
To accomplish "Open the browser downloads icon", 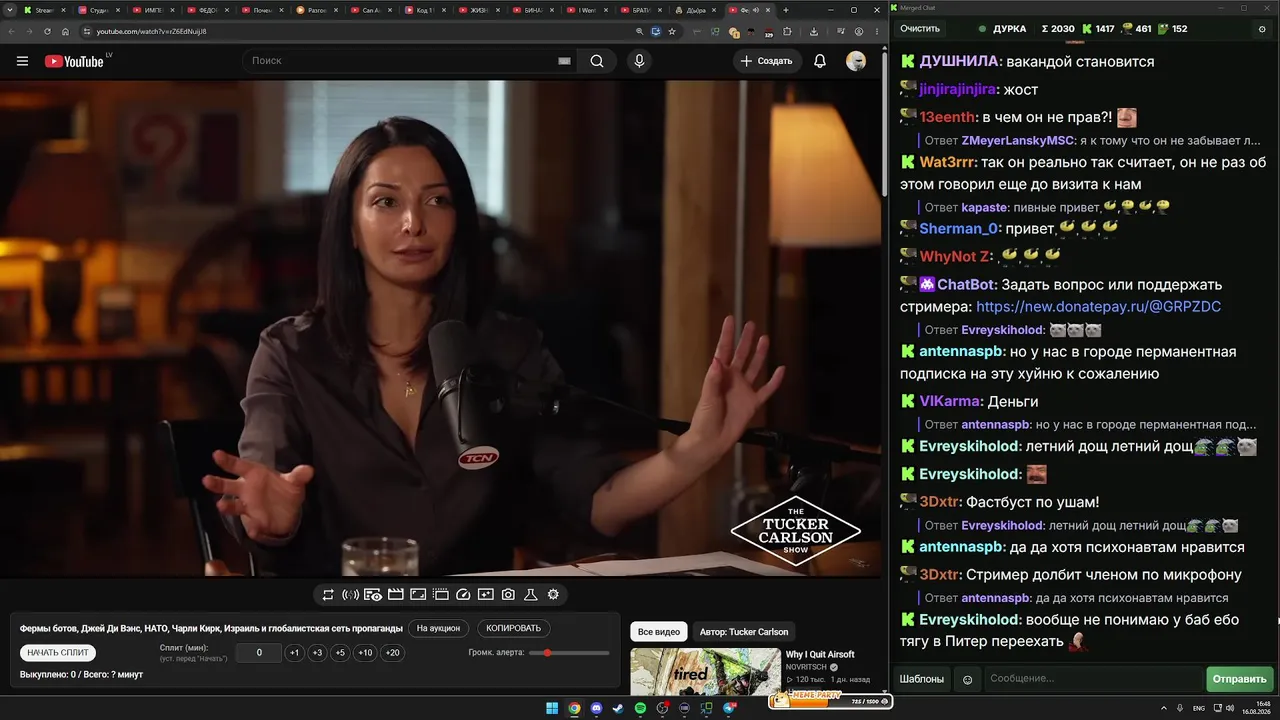I will tap(814, 31).
